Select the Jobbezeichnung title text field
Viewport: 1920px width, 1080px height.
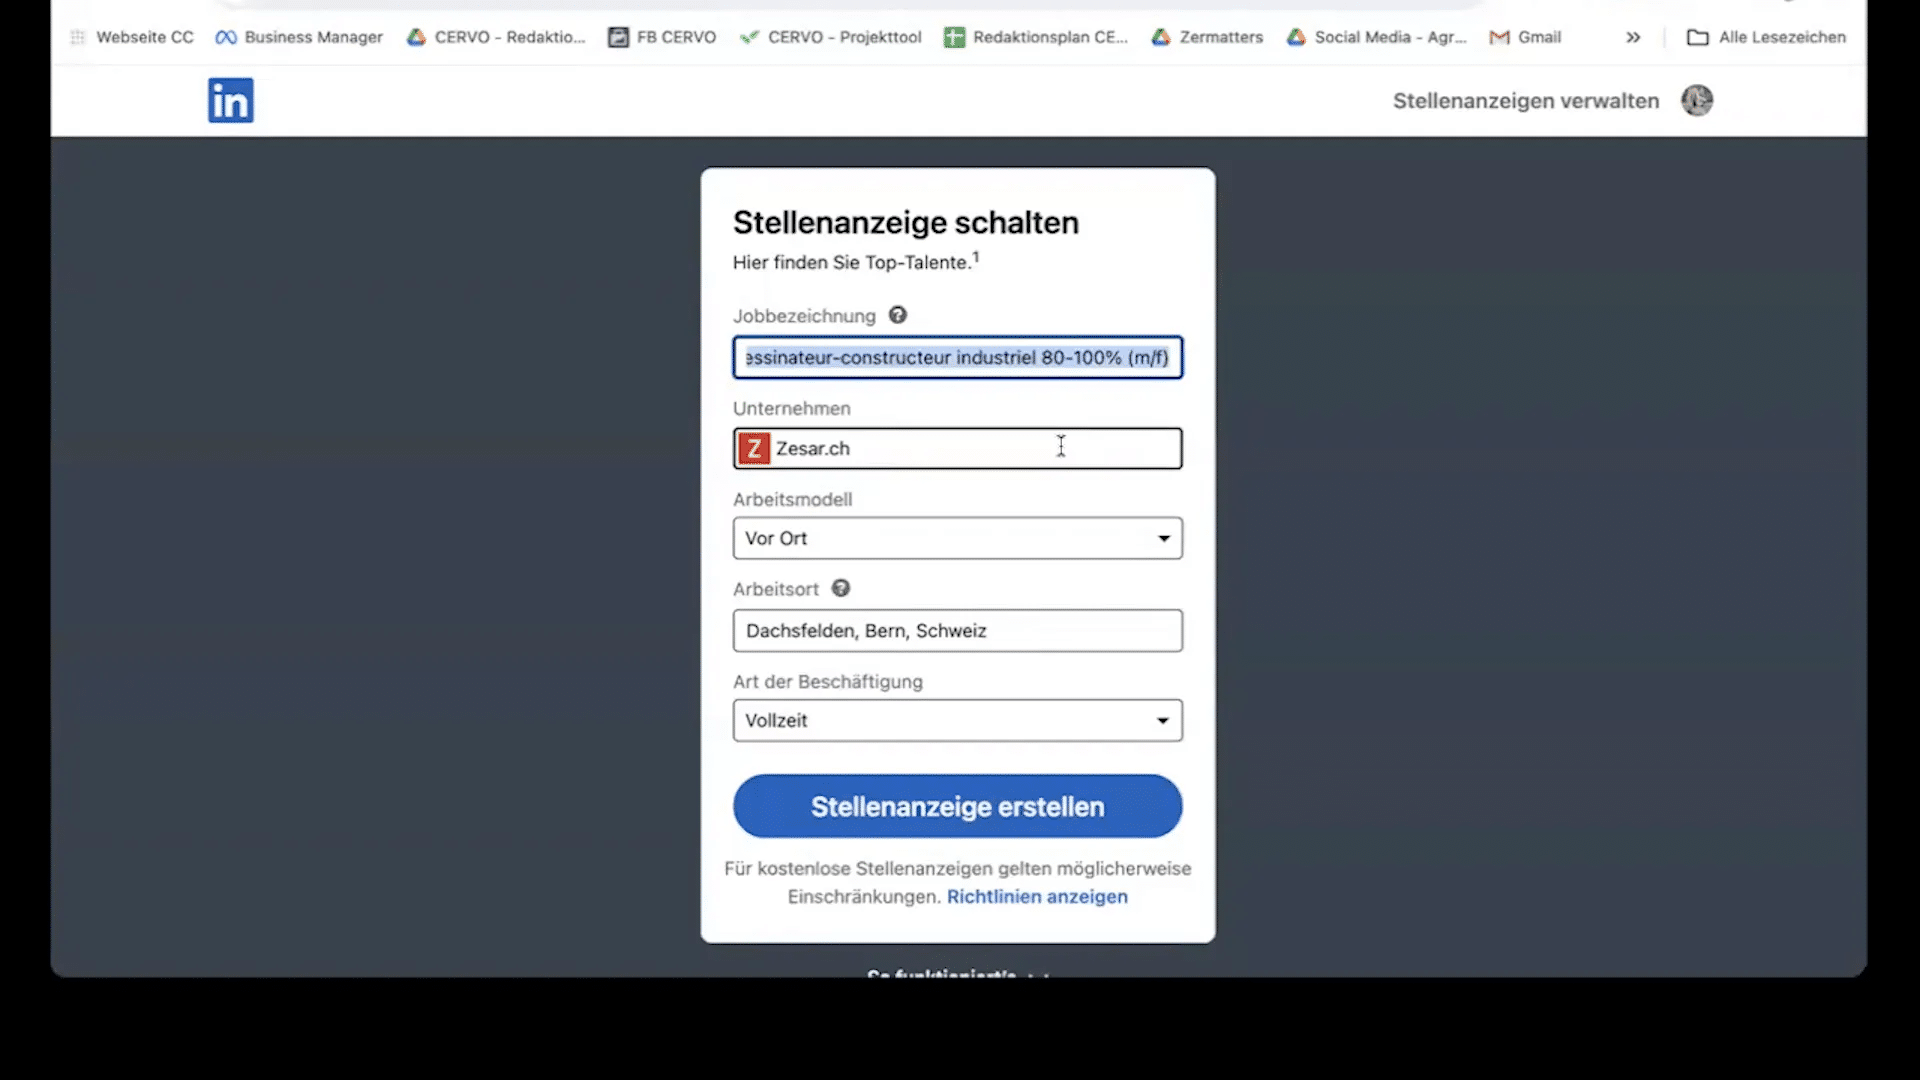pos(956,357)
